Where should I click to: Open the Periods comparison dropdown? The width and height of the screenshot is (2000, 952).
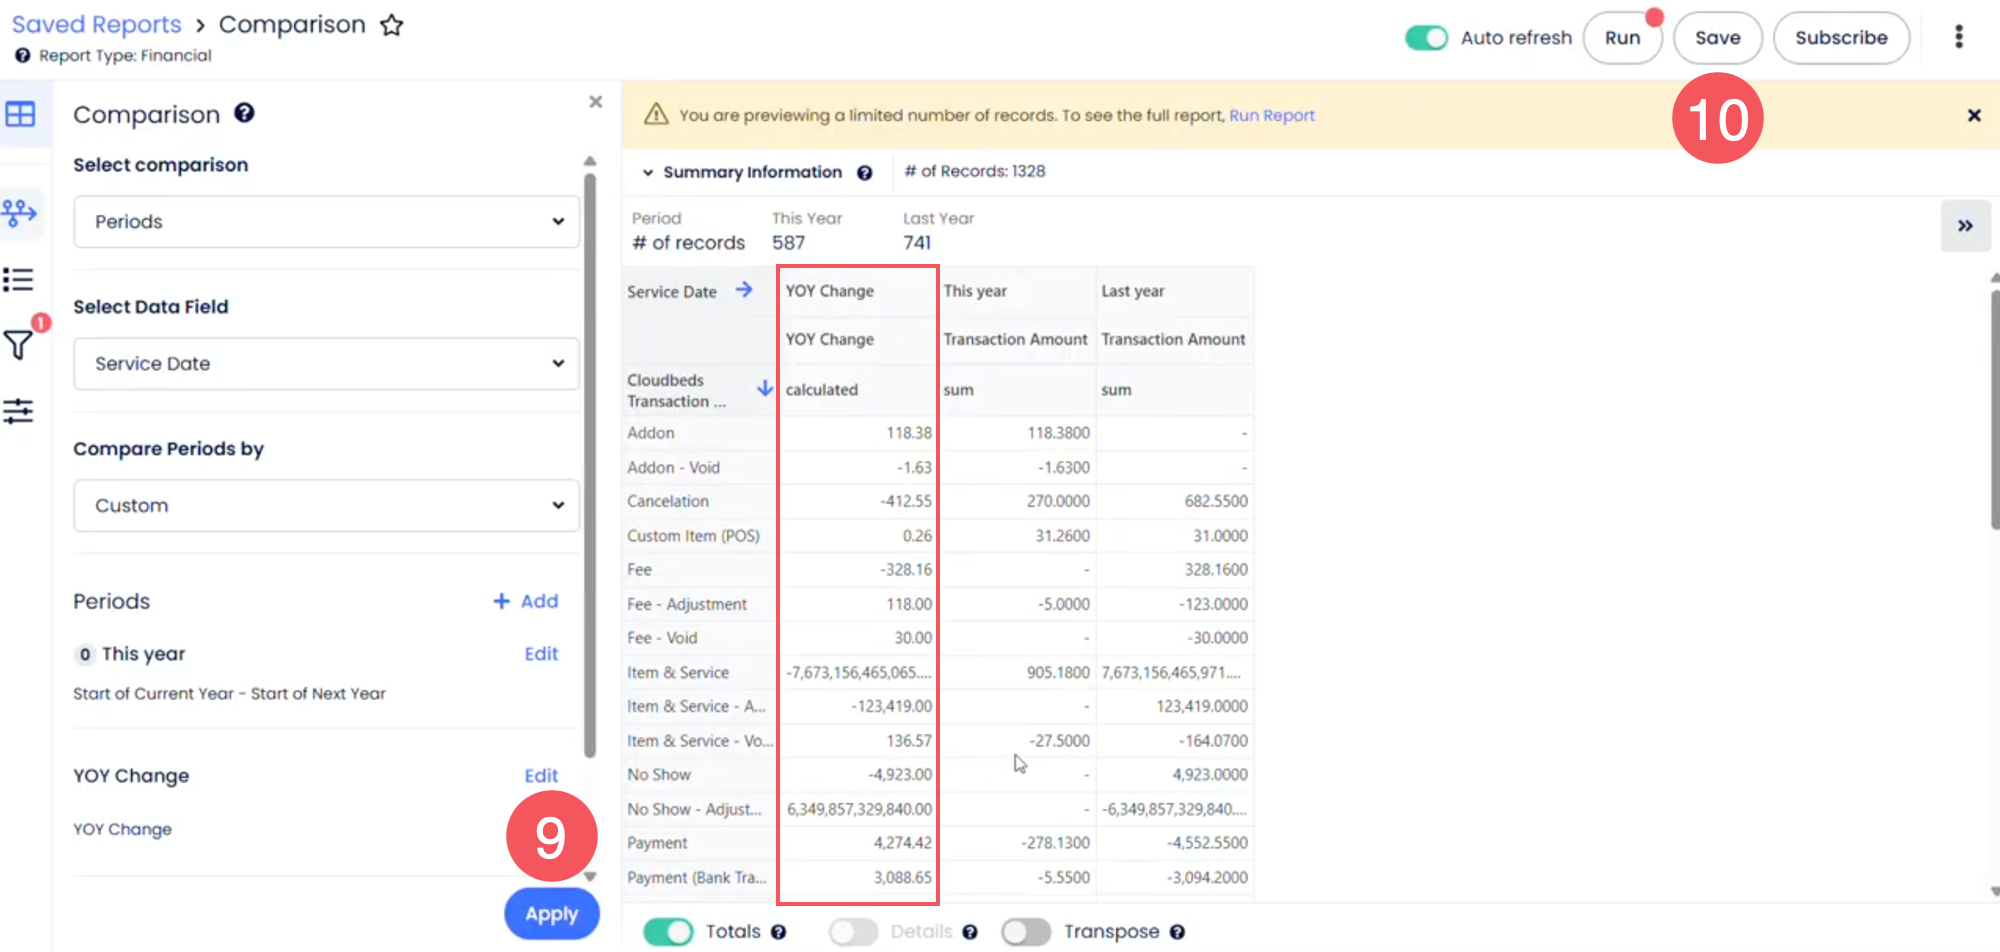point(326,222)
